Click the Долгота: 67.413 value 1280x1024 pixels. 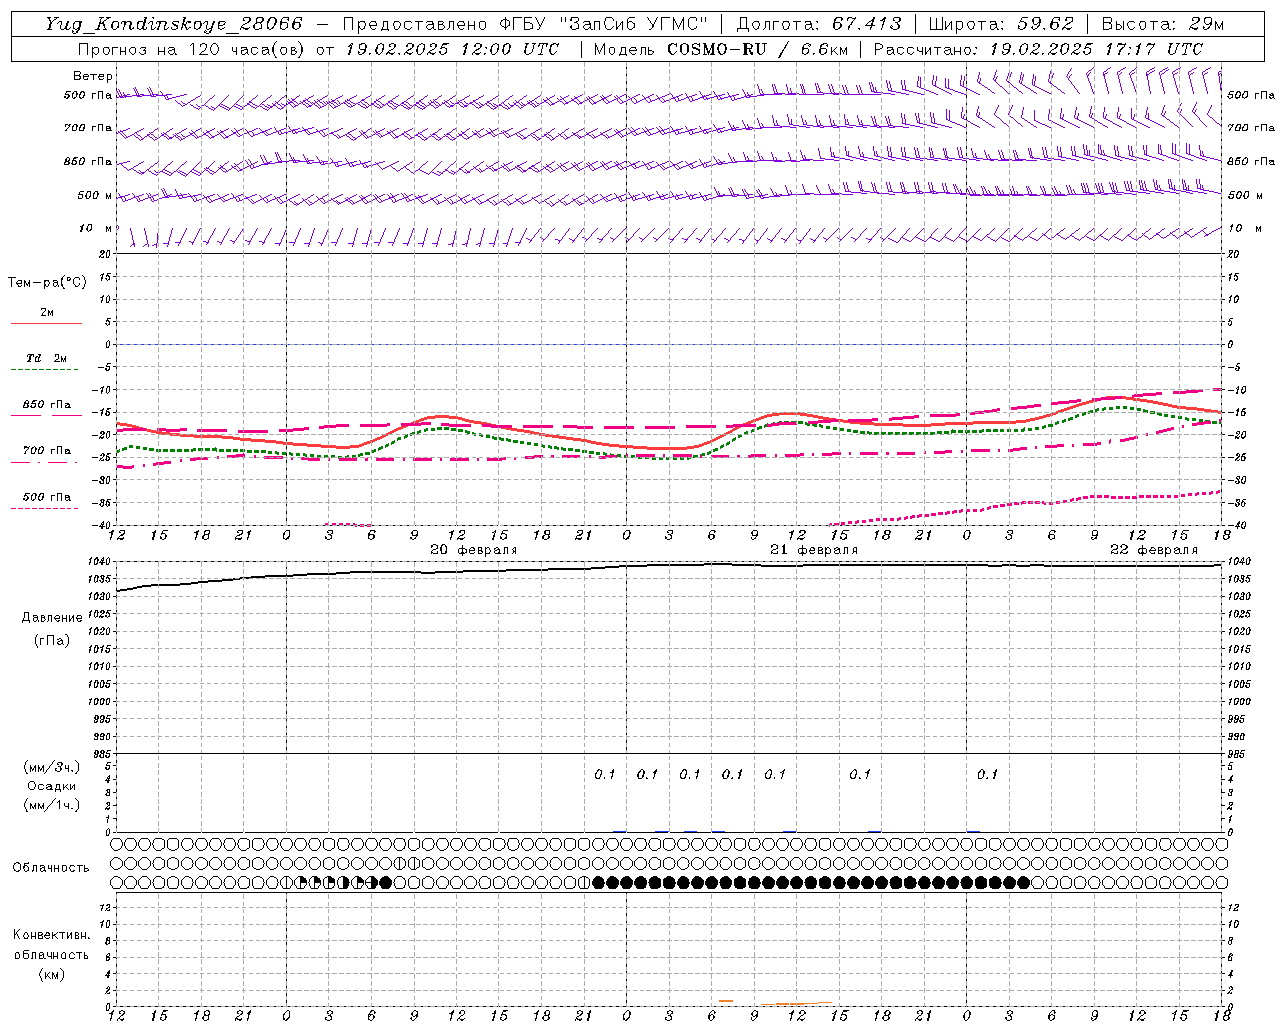tap(819, 24)
